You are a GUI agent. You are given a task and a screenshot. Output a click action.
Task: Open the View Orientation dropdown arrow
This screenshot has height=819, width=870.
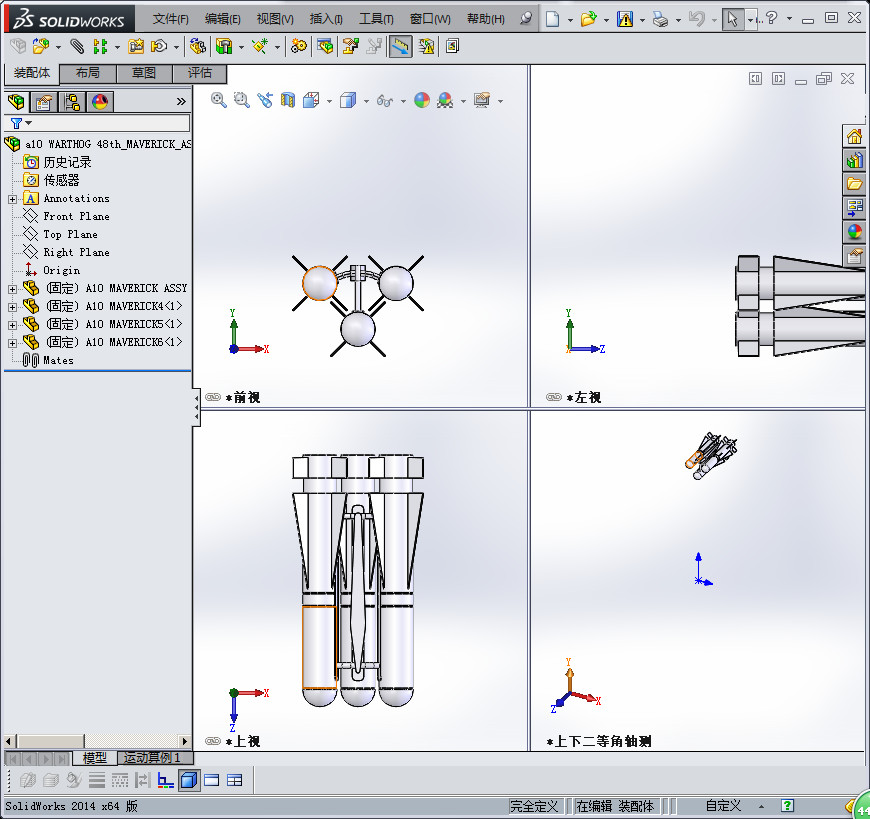click(329, 101)
